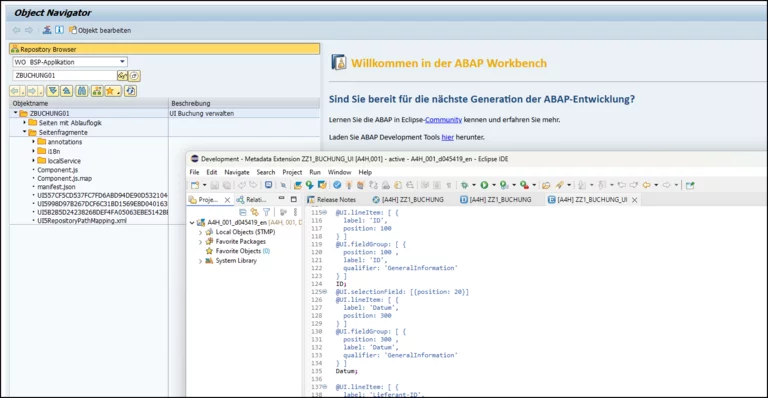Click the back arrow in the Object Navigator toolbar

coord(16,30)
